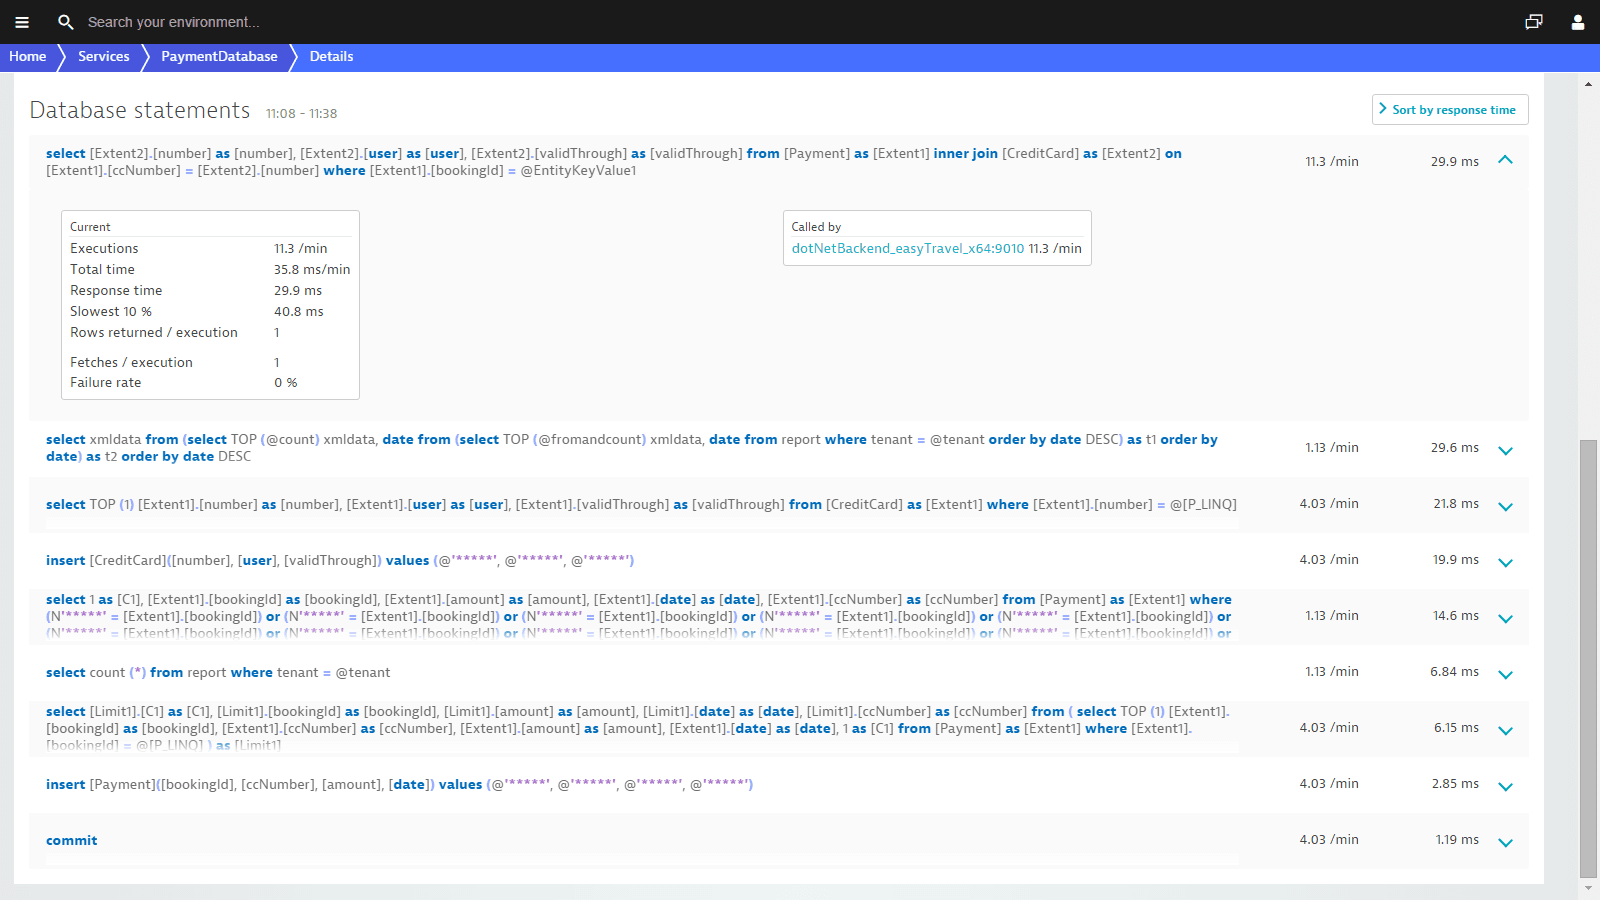Click select TOP (1) CreditCard statement text

point(641,505)
